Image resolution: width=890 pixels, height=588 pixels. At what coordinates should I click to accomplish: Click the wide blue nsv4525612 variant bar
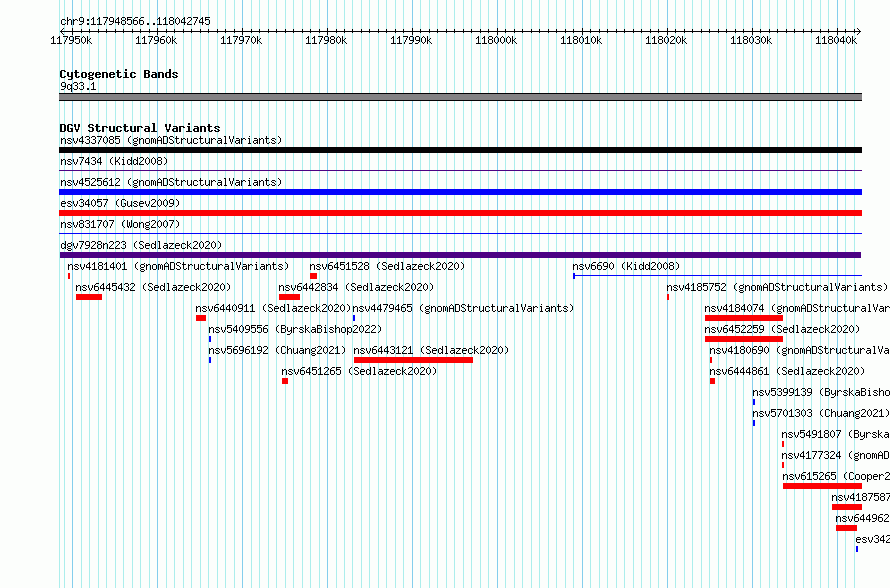(460, 192)
